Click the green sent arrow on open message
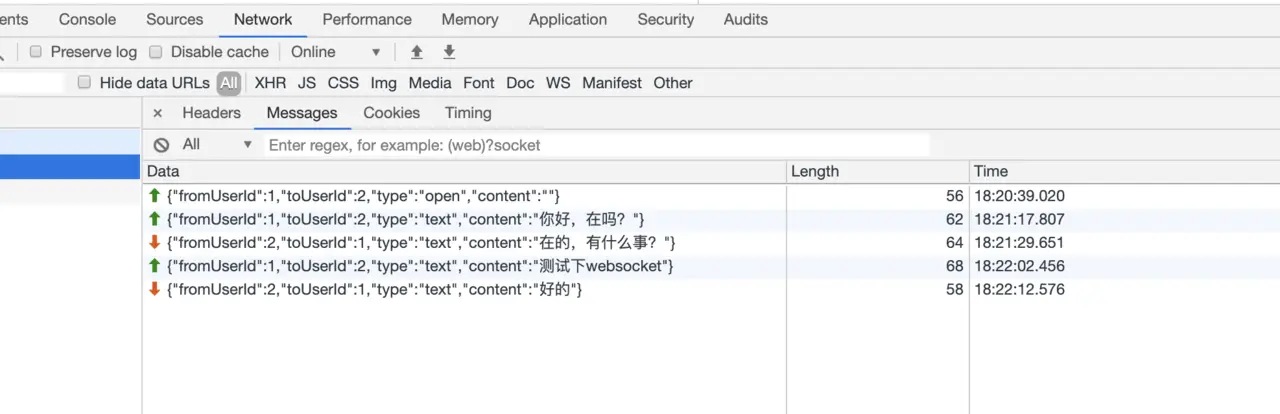1280x414 pixels. 154,196
